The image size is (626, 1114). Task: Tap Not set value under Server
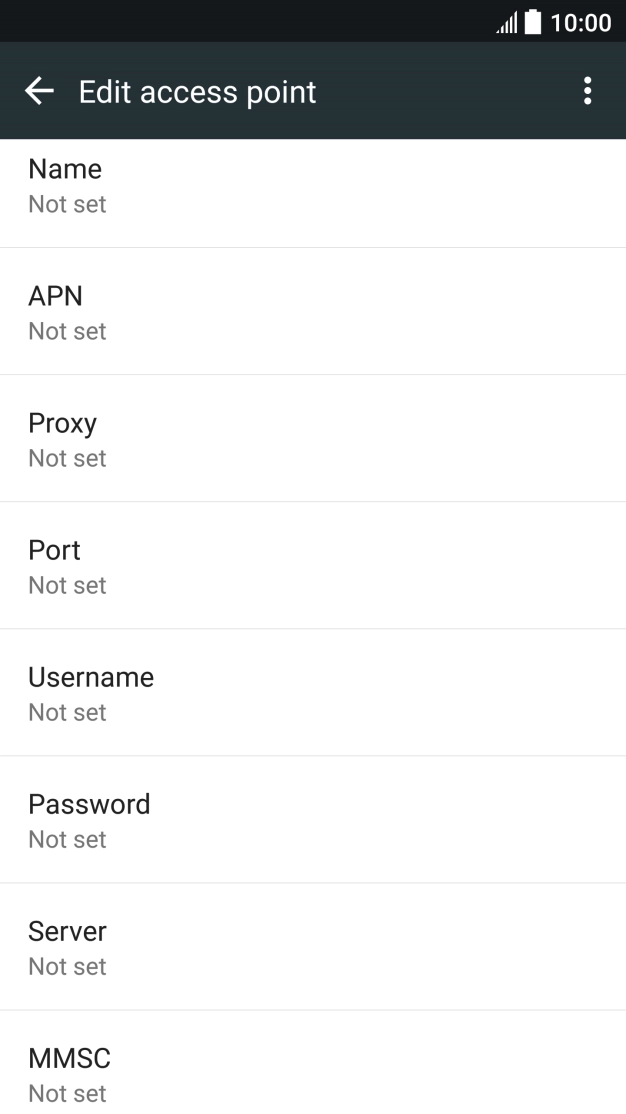coord(67,967)
